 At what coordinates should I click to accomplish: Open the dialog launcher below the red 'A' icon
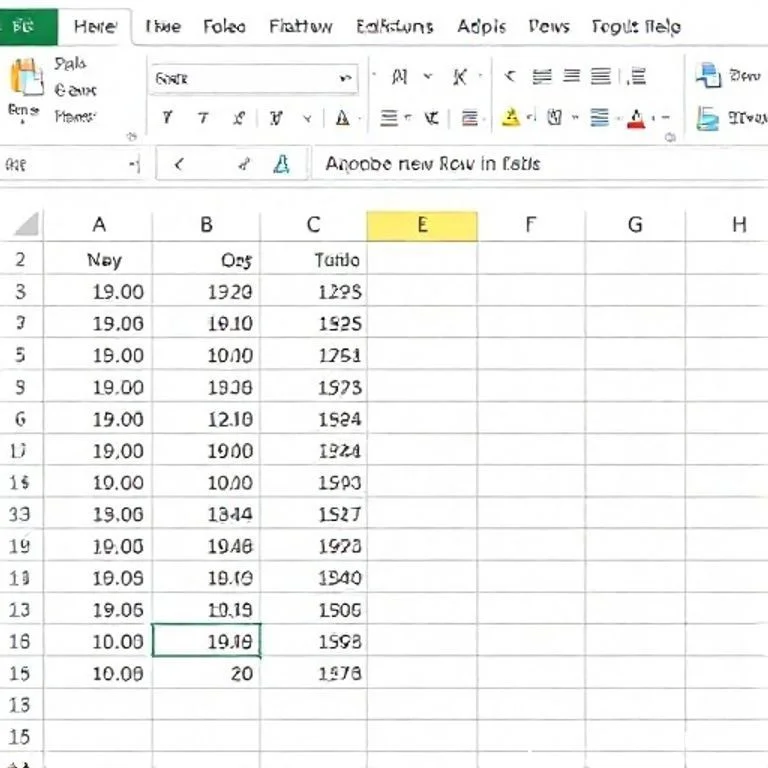pyautogui.click(x=670, y=137)
